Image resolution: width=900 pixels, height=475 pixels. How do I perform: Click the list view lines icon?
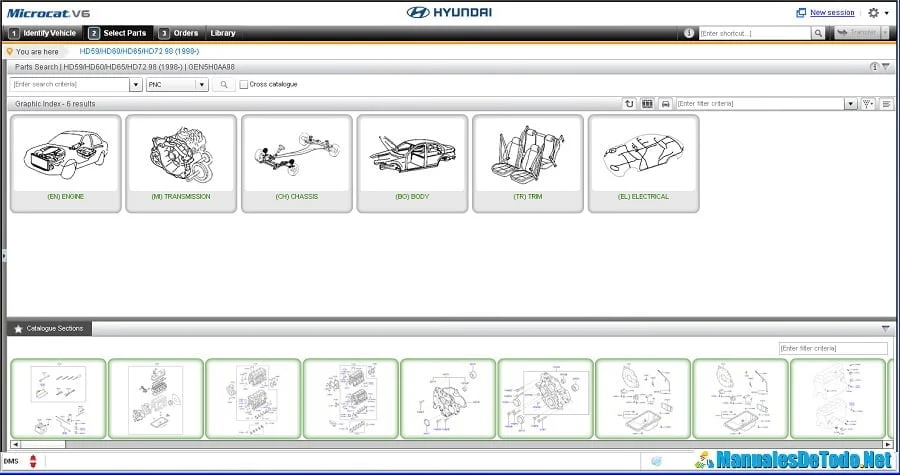(x=886, y=104)
